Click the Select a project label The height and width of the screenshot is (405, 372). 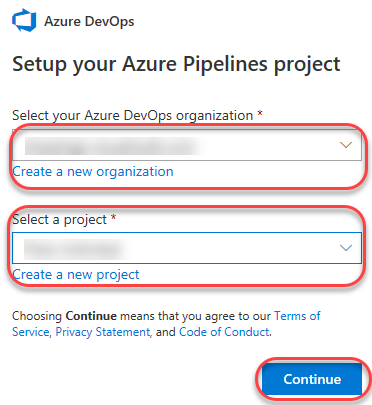point(59,220)
